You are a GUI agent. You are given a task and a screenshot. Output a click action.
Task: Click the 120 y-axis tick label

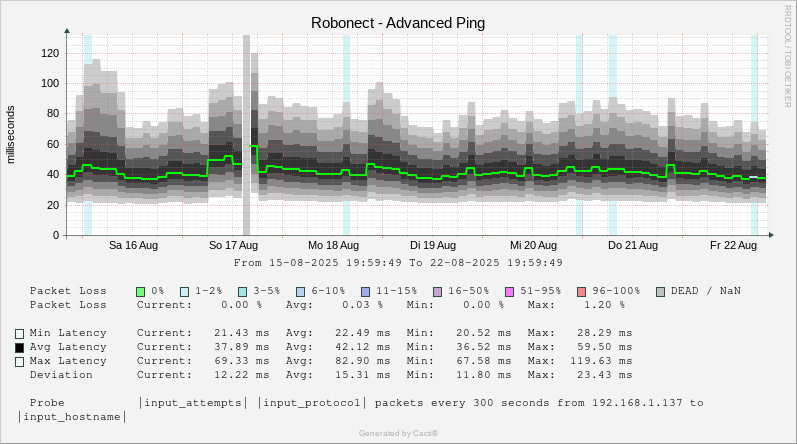point(50,53)
